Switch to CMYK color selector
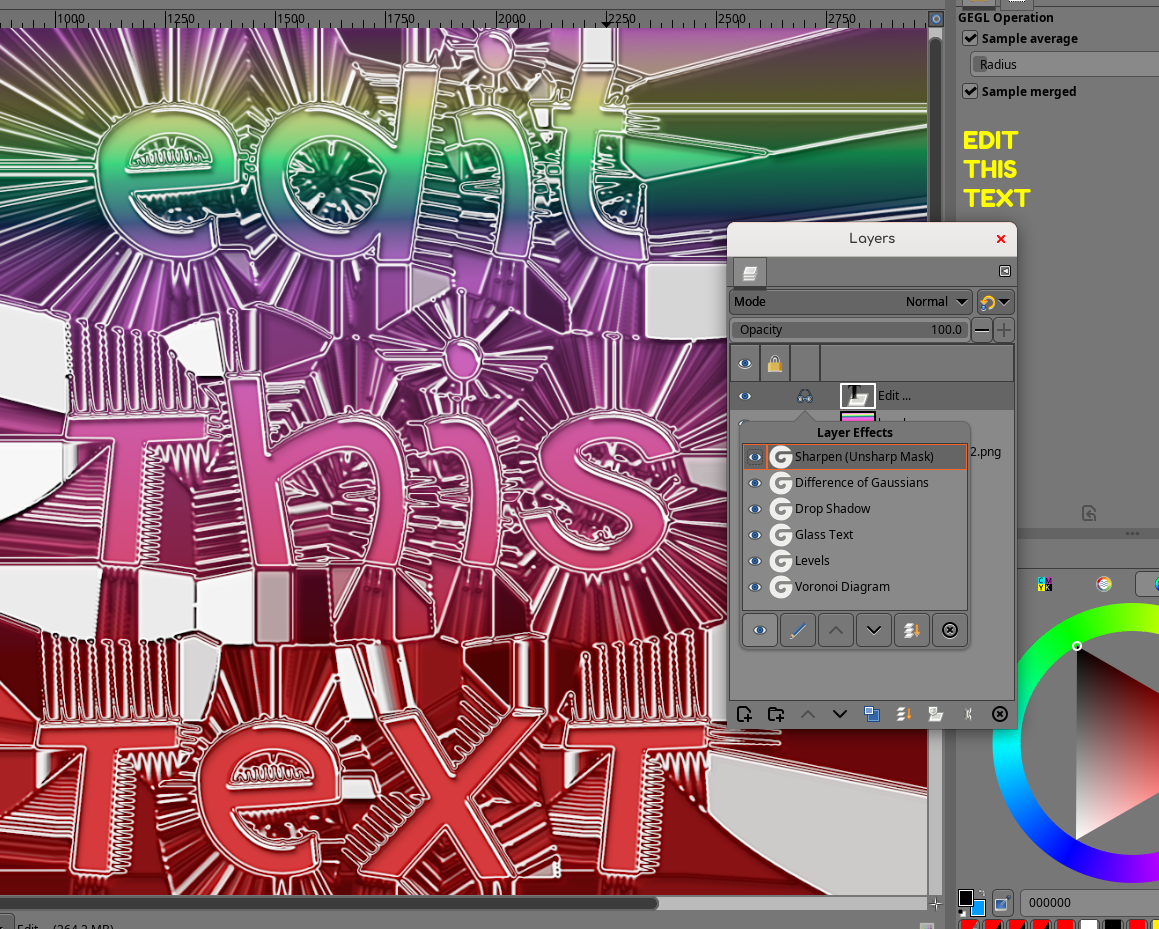This screenshot has width=1159, height=929. (1044, 584)
